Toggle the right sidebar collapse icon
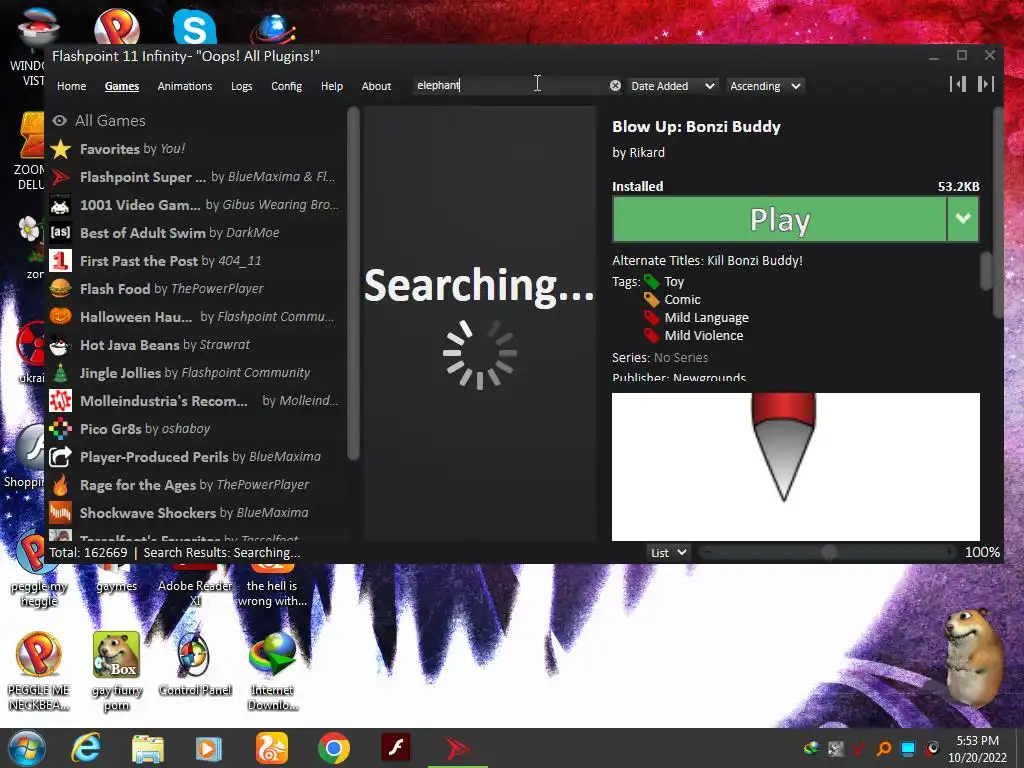Viewport: 1024px width, 768px height. (985, 84)
